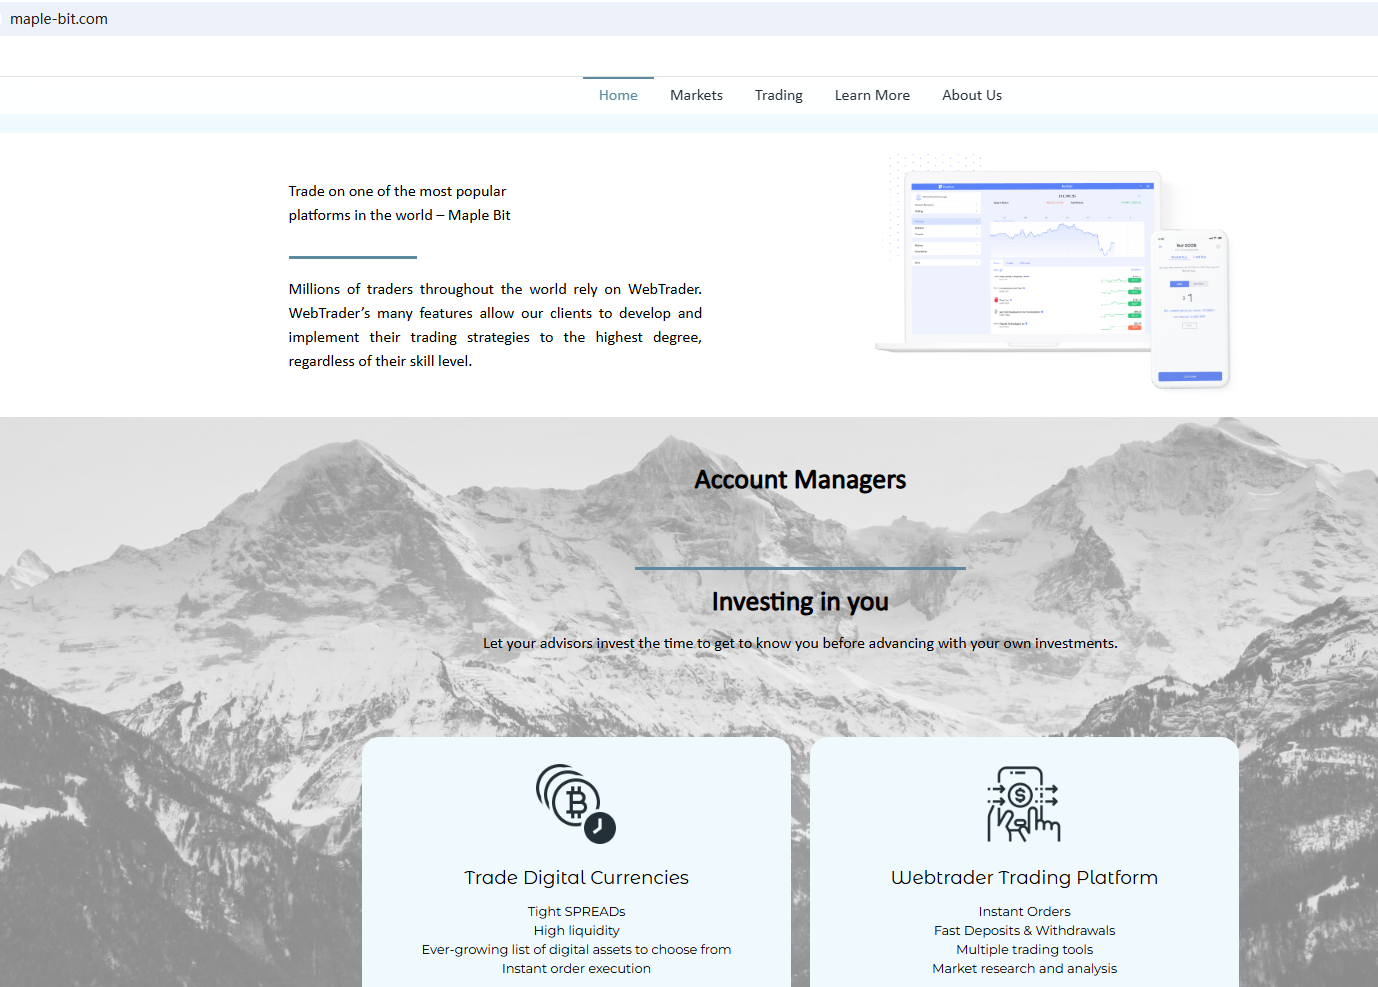The image size is (1378, 987).
Task: Open the Trading navigation item
Action: tap(778, 95)
